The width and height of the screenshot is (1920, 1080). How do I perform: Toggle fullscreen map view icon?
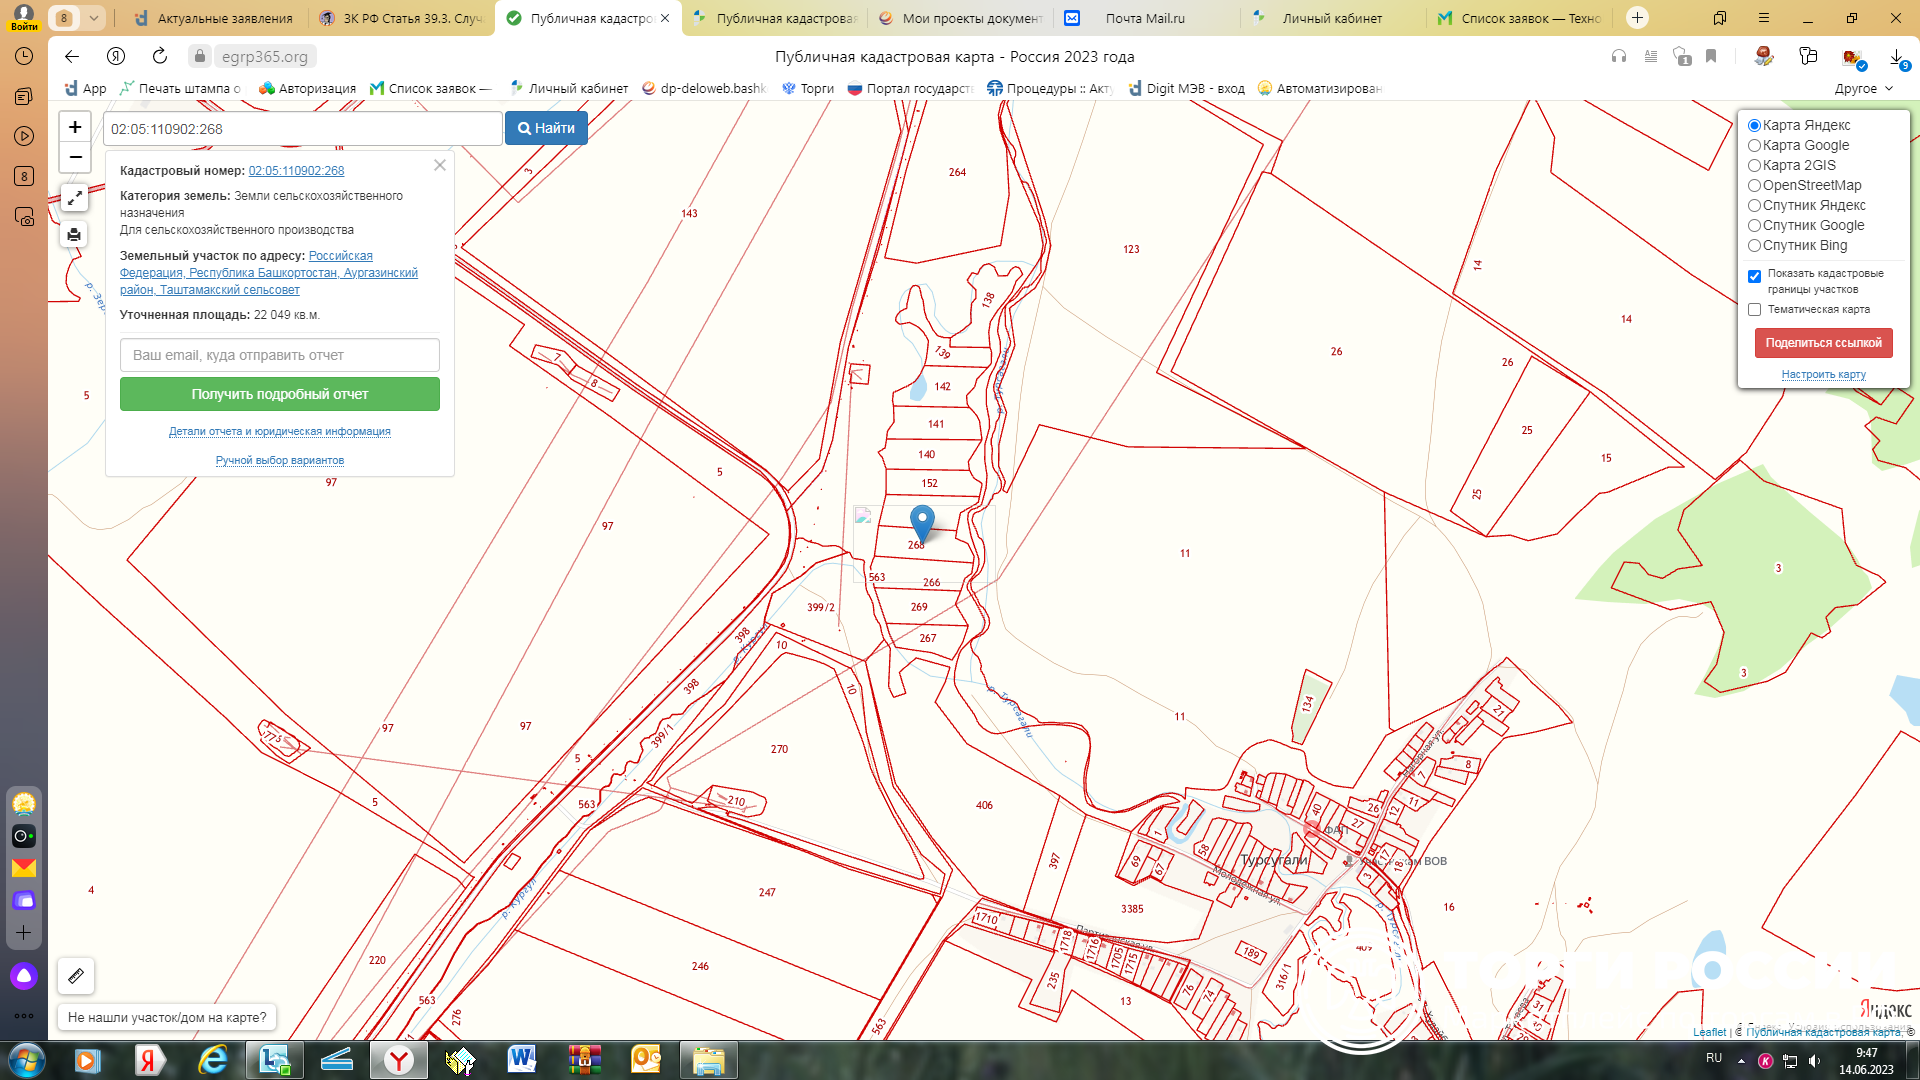coord(75,198)
